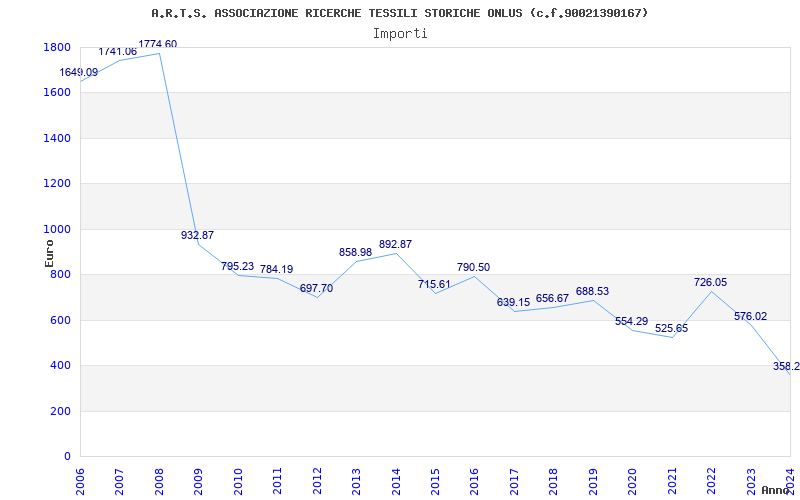The width and height of the screenshot is (800, 500).
Task: Click the 2018 year label
Action: tap(554, 482)
